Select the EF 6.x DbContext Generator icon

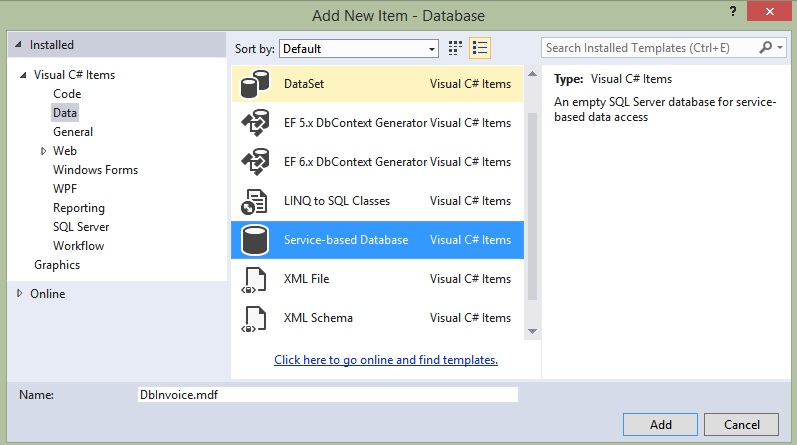[253, 162]
